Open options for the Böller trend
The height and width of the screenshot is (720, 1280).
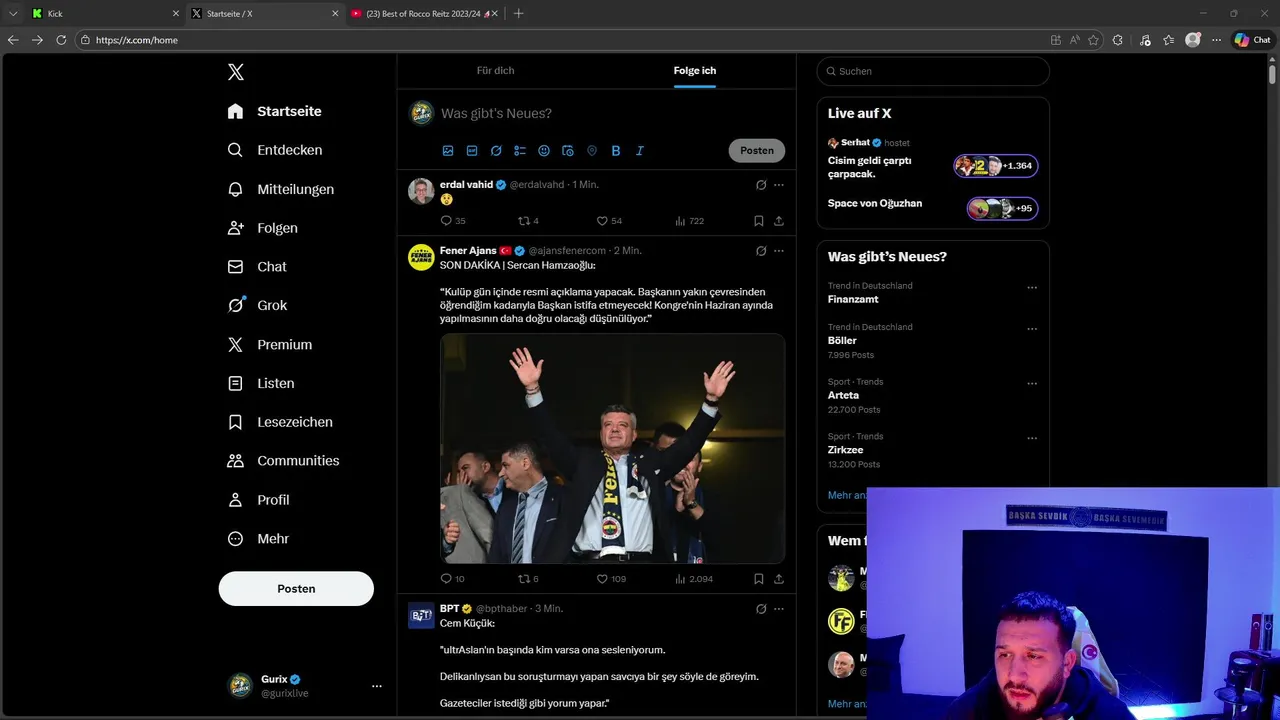point(1032,329)
